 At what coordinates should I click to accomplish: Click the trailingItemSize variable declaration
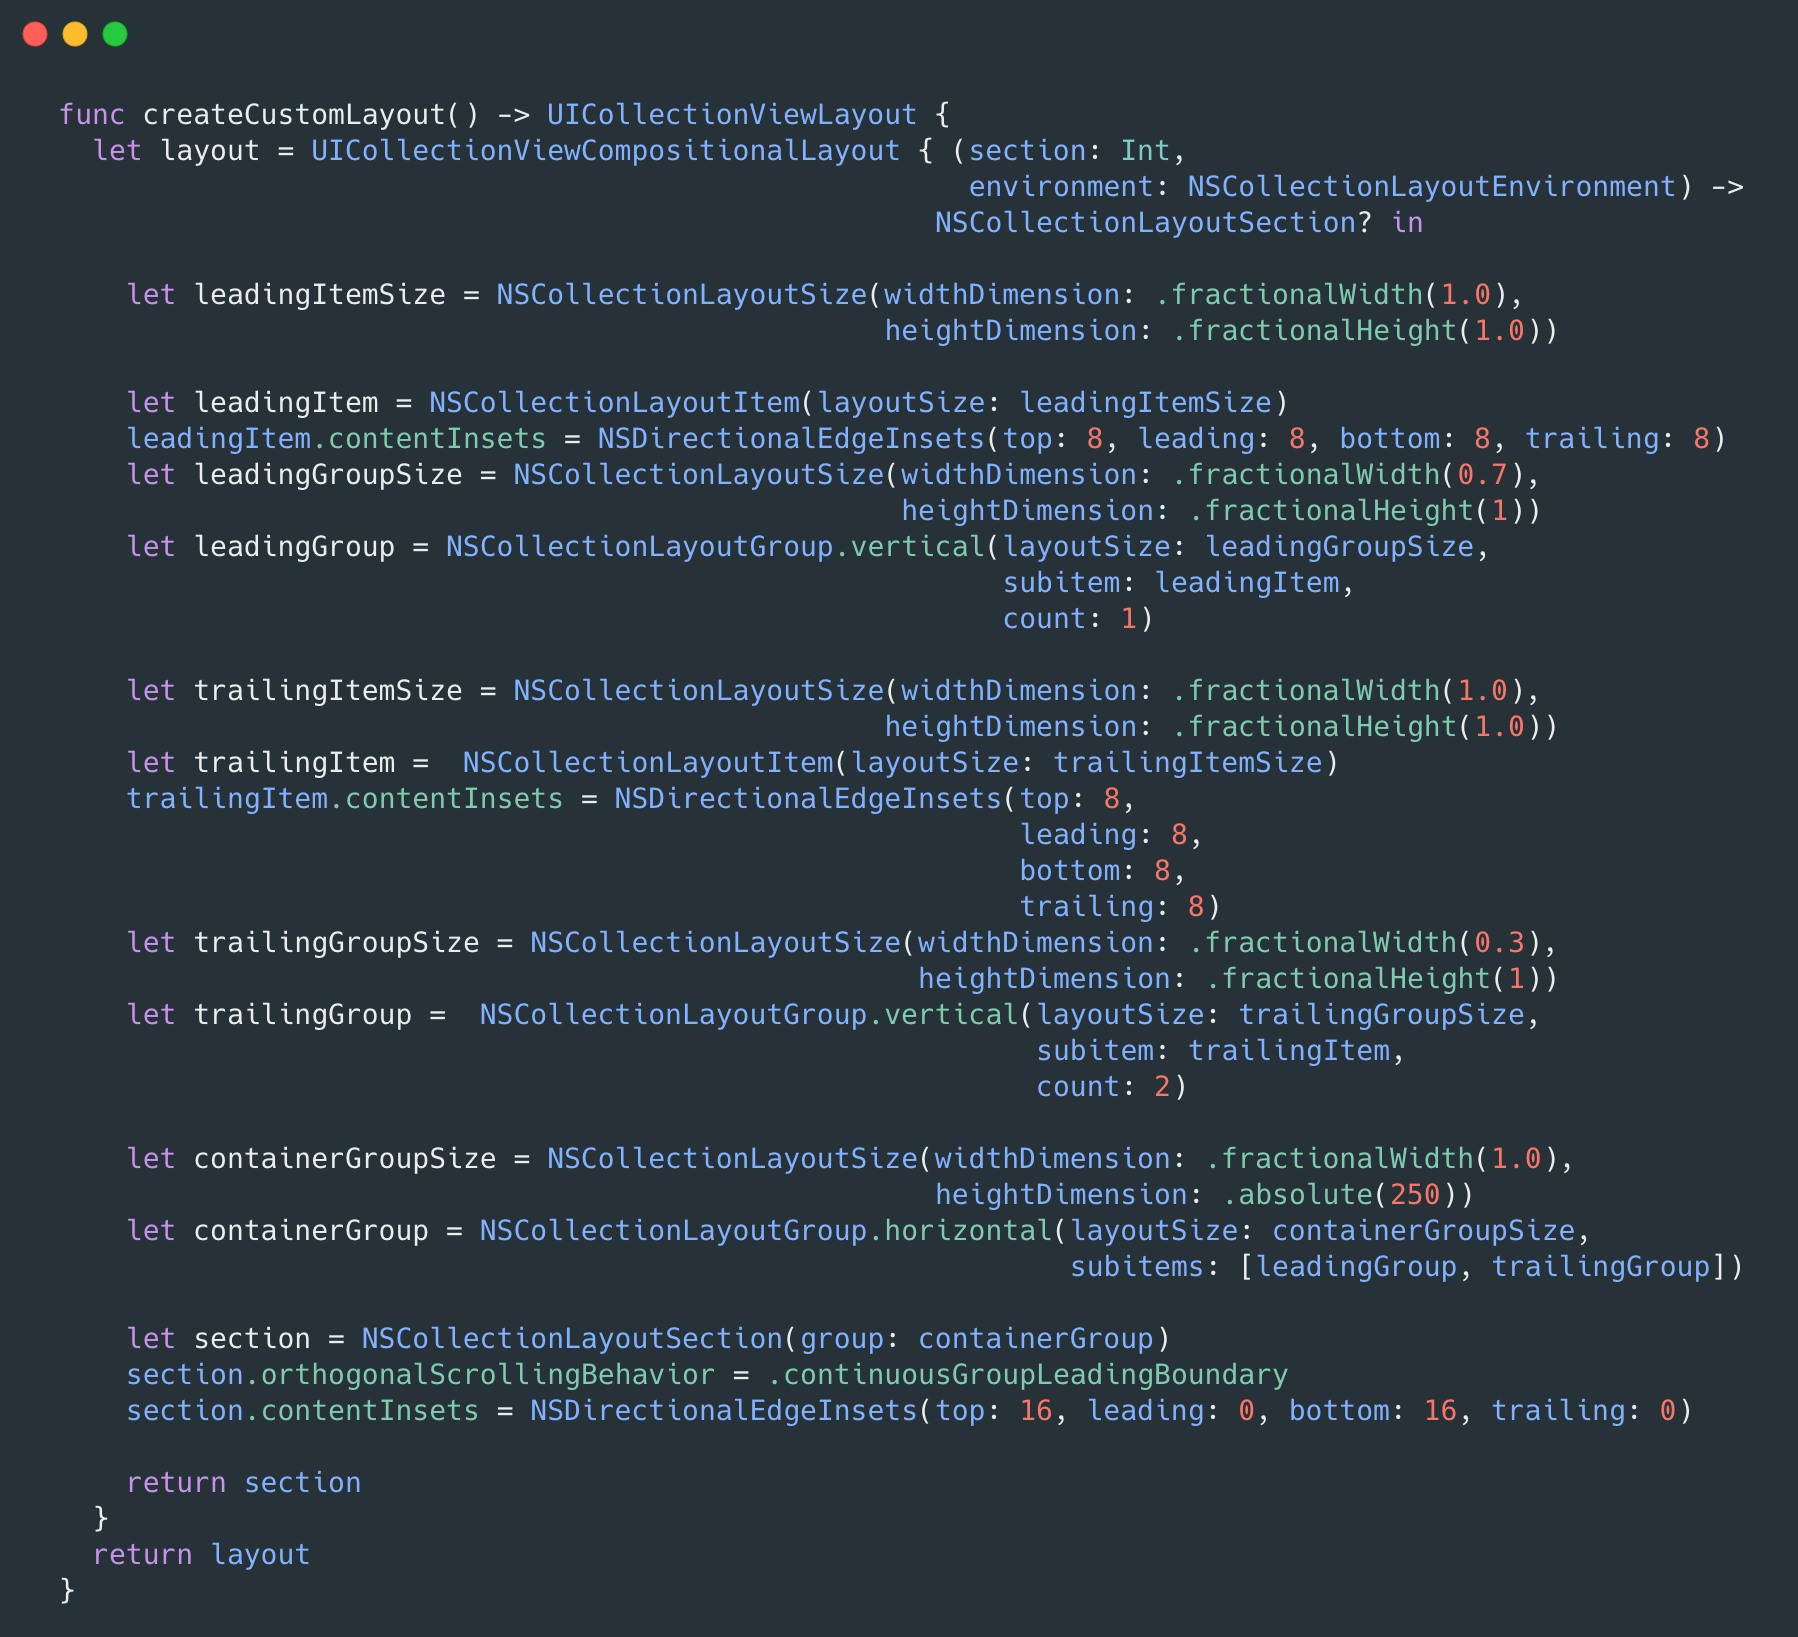328,691
